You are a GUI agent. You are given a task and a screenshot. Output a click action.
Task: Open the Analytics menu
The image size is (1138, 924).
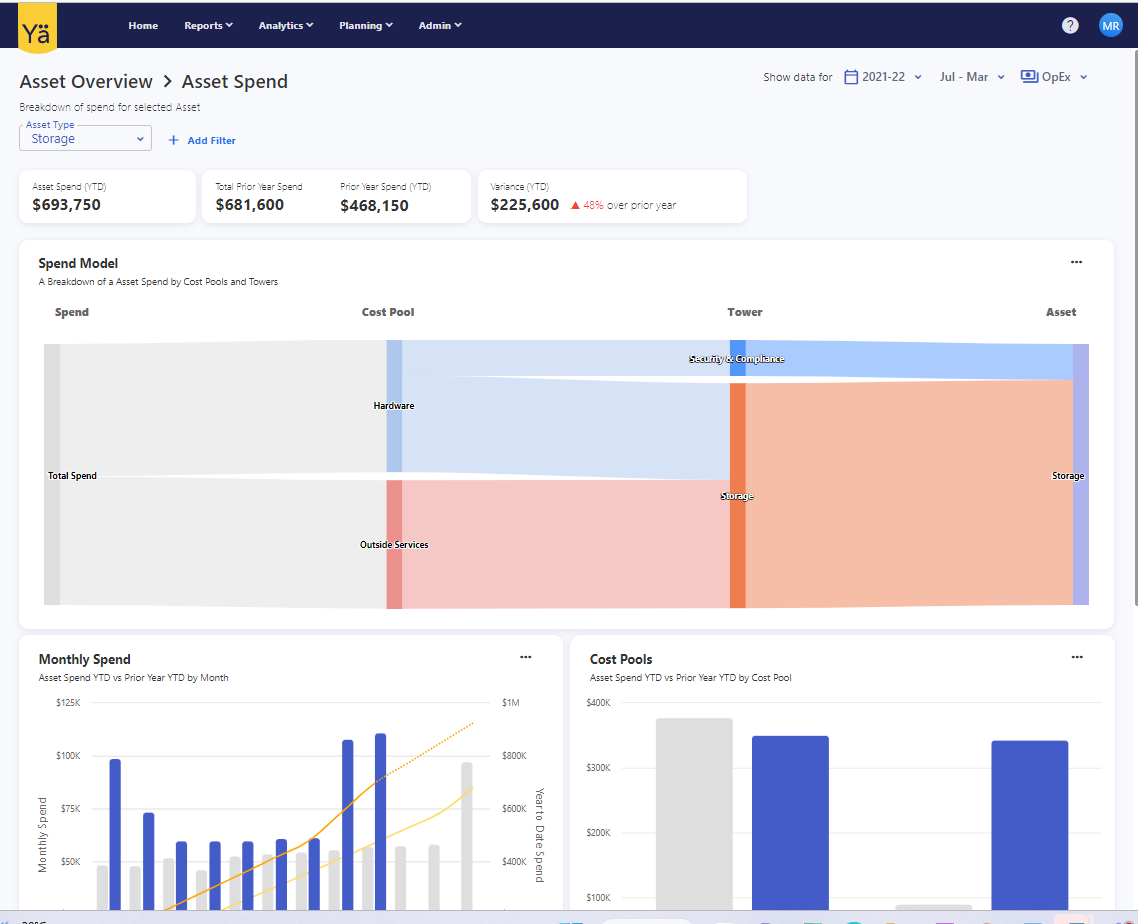point(285,26)
